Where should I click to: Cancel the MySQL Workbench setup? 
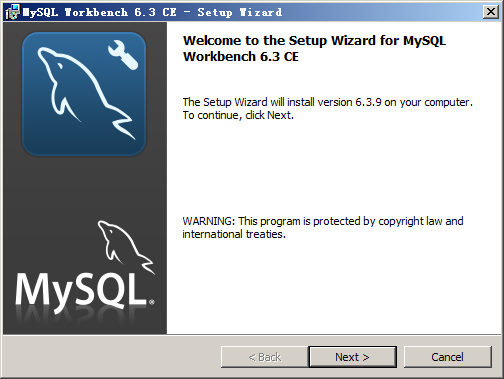pyautogui.click(x=447, y=357)
